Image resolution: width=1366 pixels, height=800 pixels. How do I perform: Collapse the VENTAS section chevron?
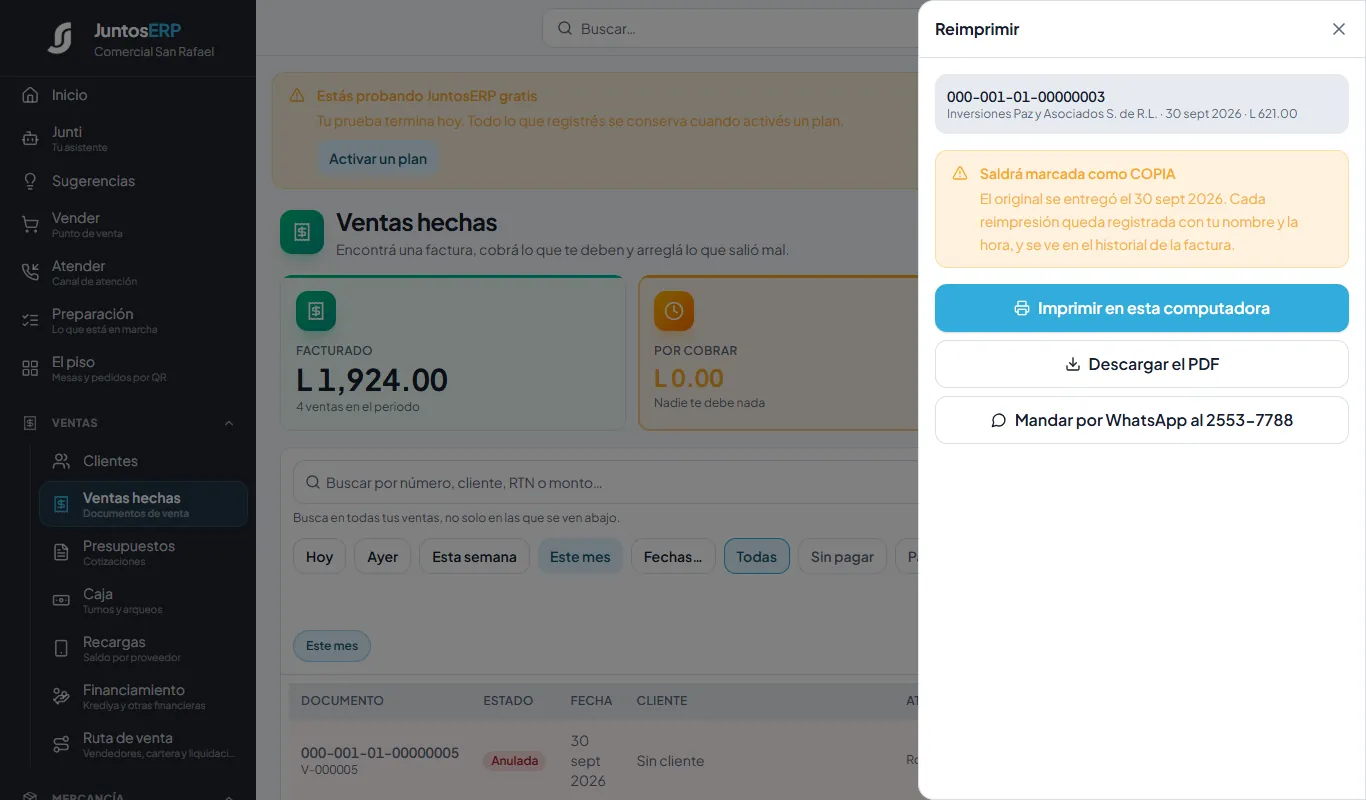pos(229,423)
